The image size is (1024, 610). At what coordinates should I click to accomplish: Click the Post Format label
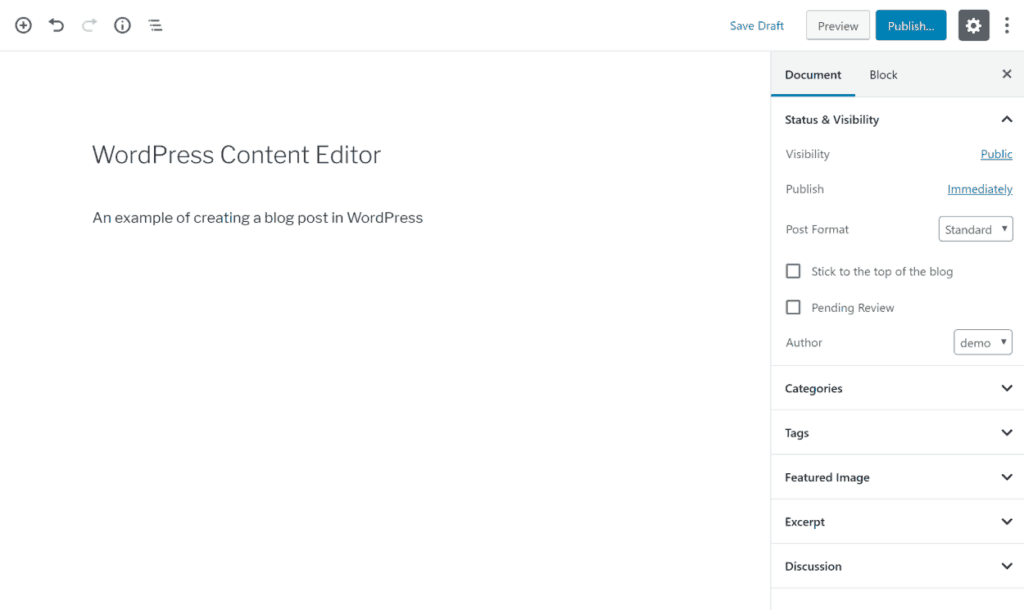coord(817,229)
